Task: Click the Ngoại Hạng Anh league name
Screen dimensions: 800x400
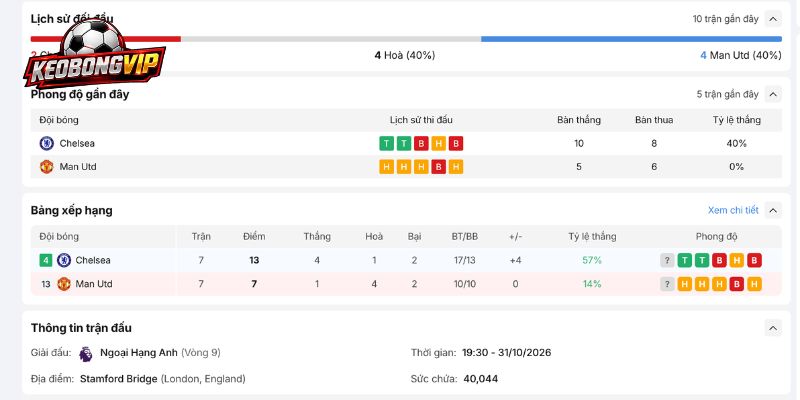Action: click(x=139, y=353)
